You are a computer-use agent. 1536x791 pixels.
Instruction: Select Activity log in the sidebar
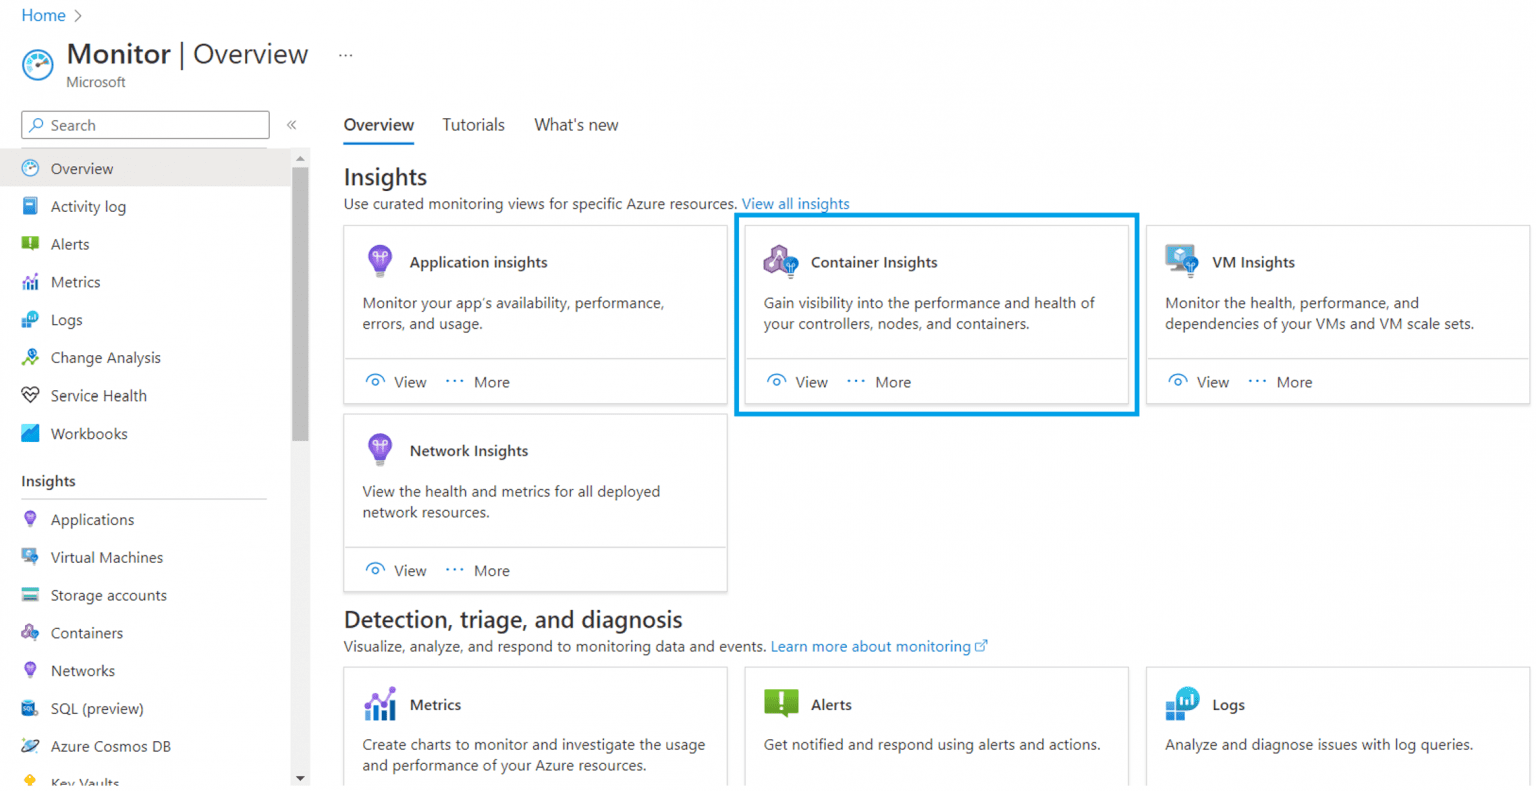(86, 206)
